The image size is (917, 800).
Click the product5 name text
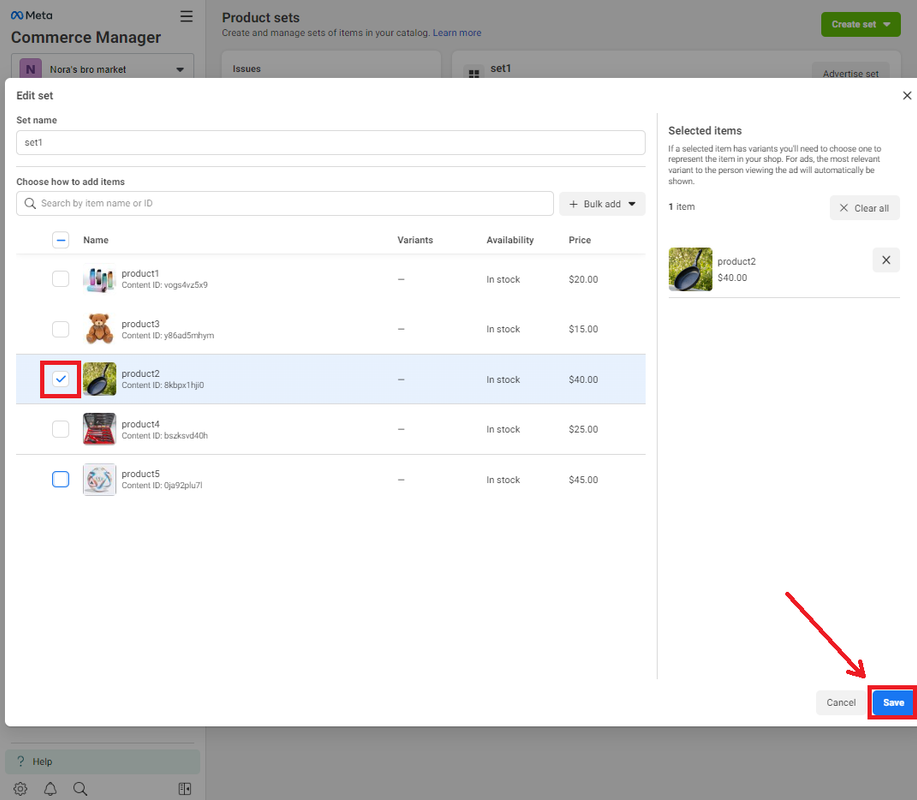coord(140,473)
